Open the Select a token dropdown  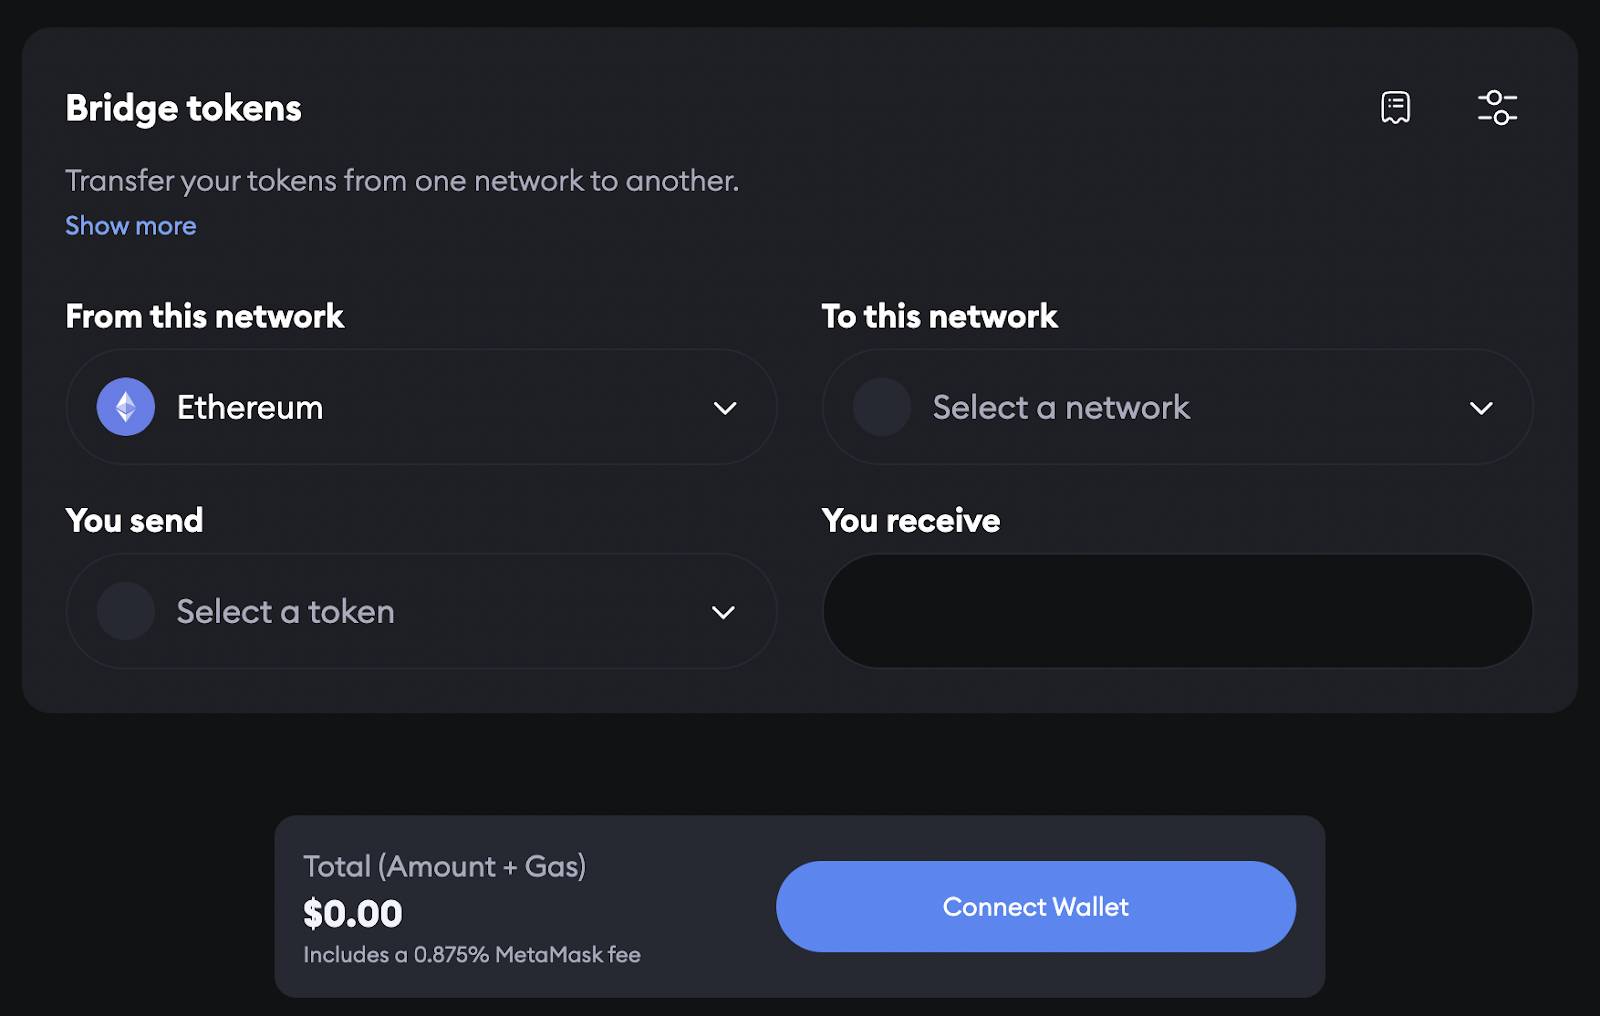coord(421,611)
